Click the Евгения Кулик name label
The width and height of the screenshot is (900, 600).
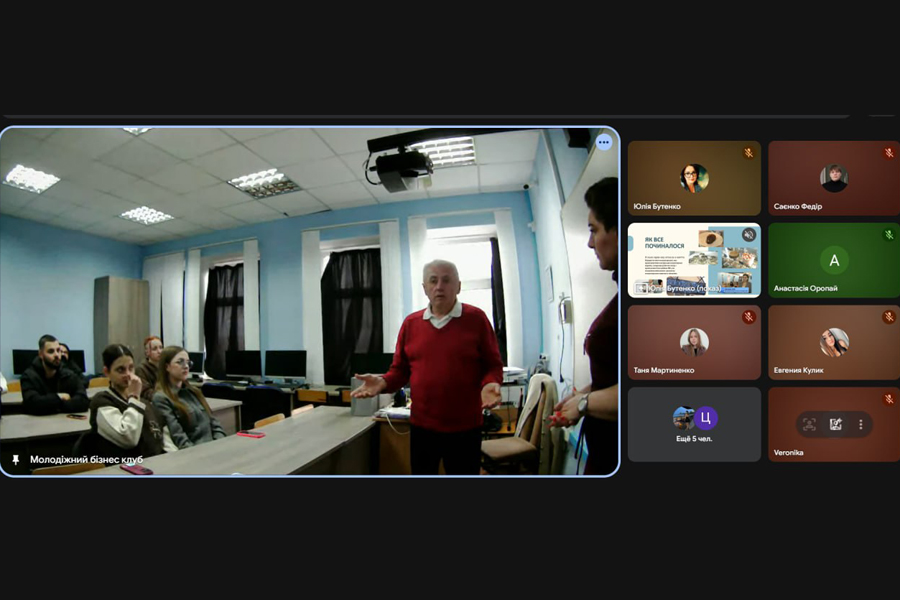coord(798,370)
